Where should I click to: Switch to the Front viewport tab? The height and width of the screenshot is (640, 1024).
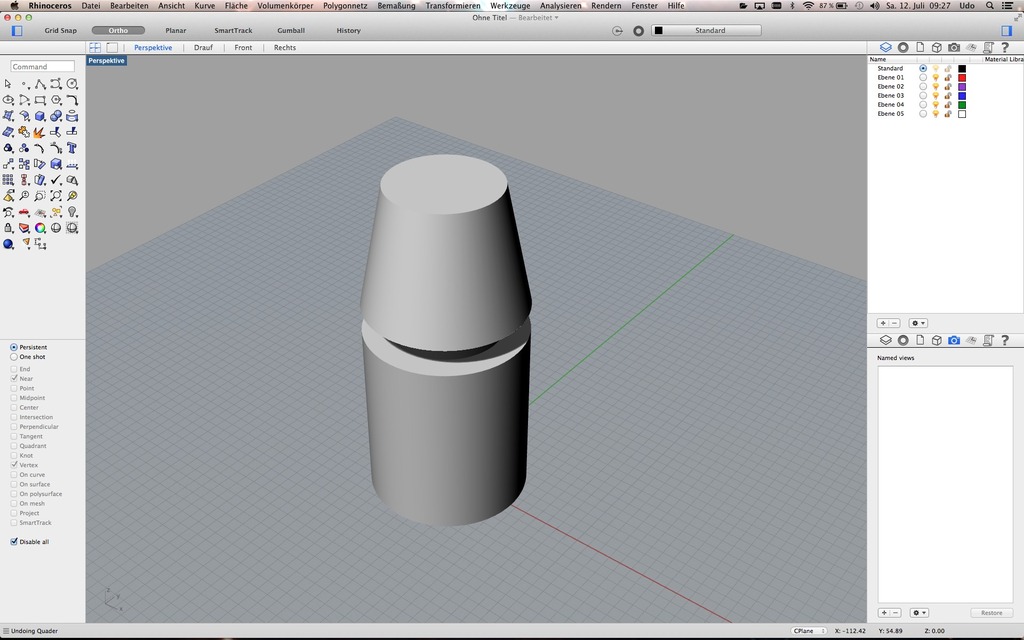(243, 47)
